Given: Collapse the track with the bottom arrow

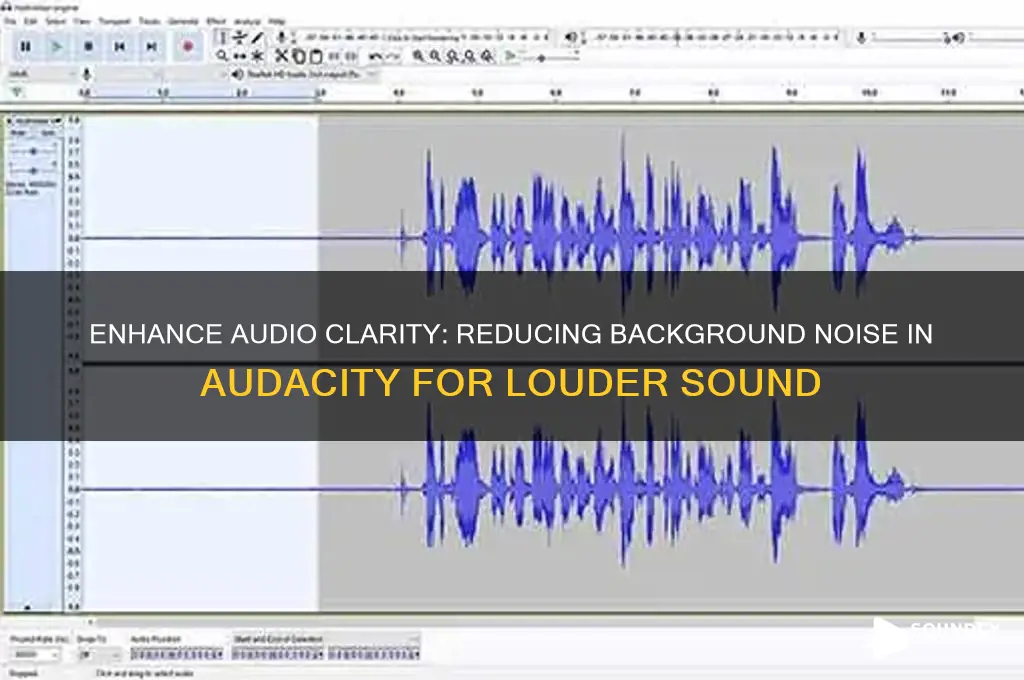Looking at the screenshot, I should coord(27,607).
